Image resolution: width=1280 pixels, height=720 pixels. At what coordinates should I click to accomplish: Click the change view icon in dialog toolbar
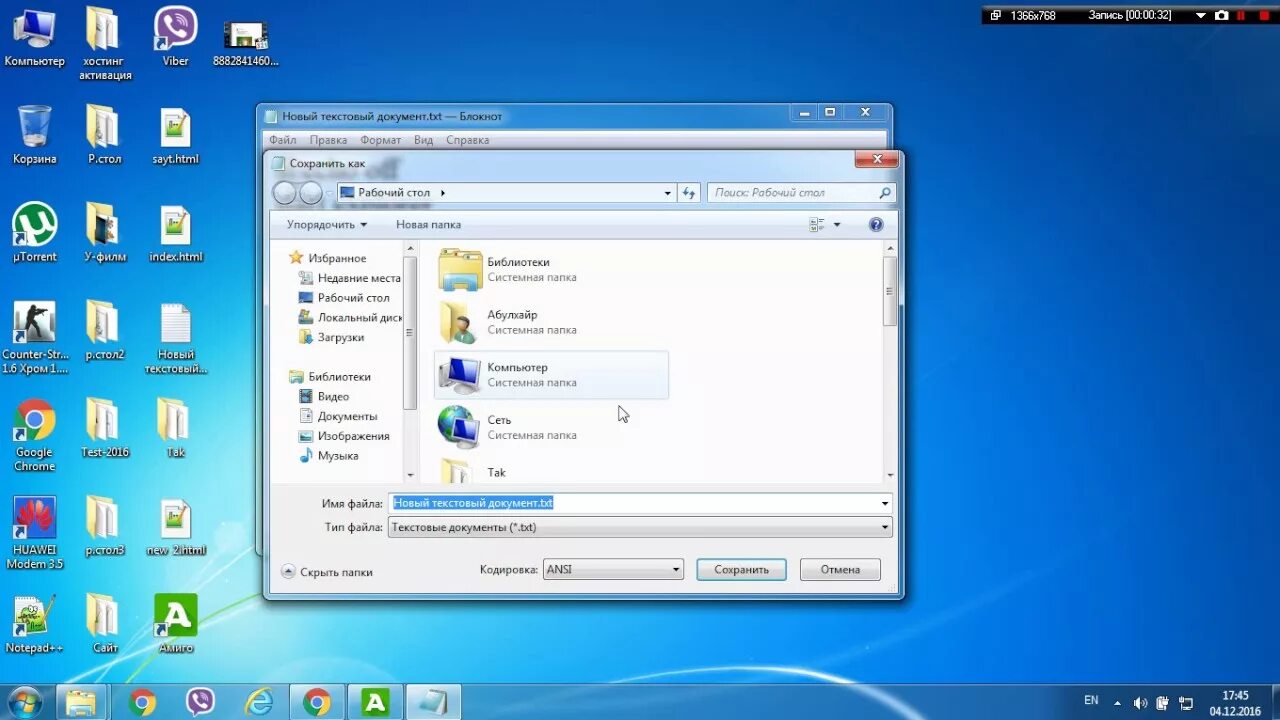click(x=817, y=225)
